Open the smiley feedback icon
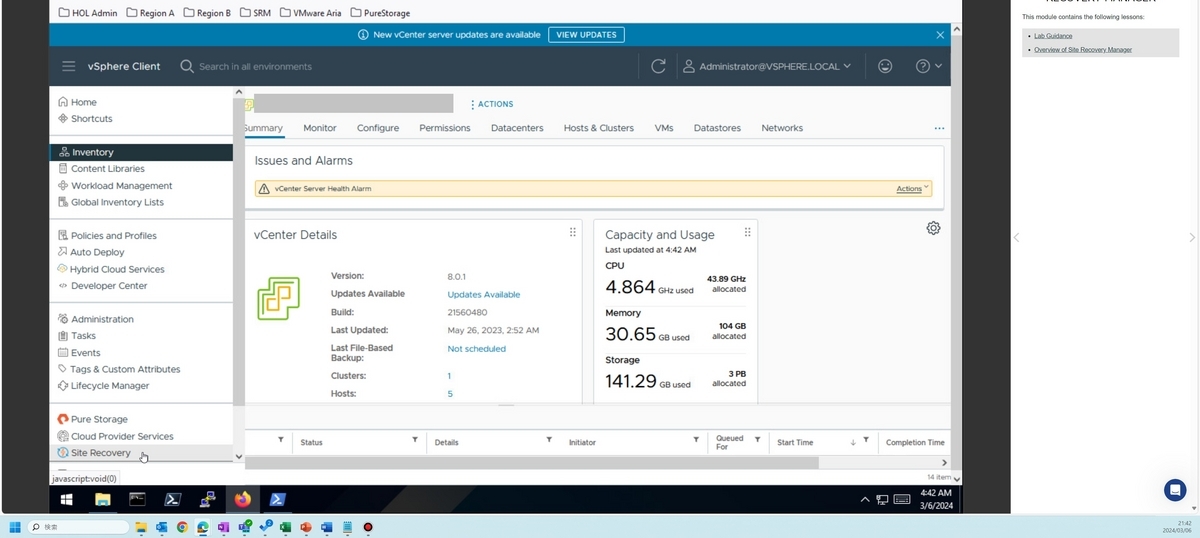This screenshot has height=538, width=1200. click(885, 66)
